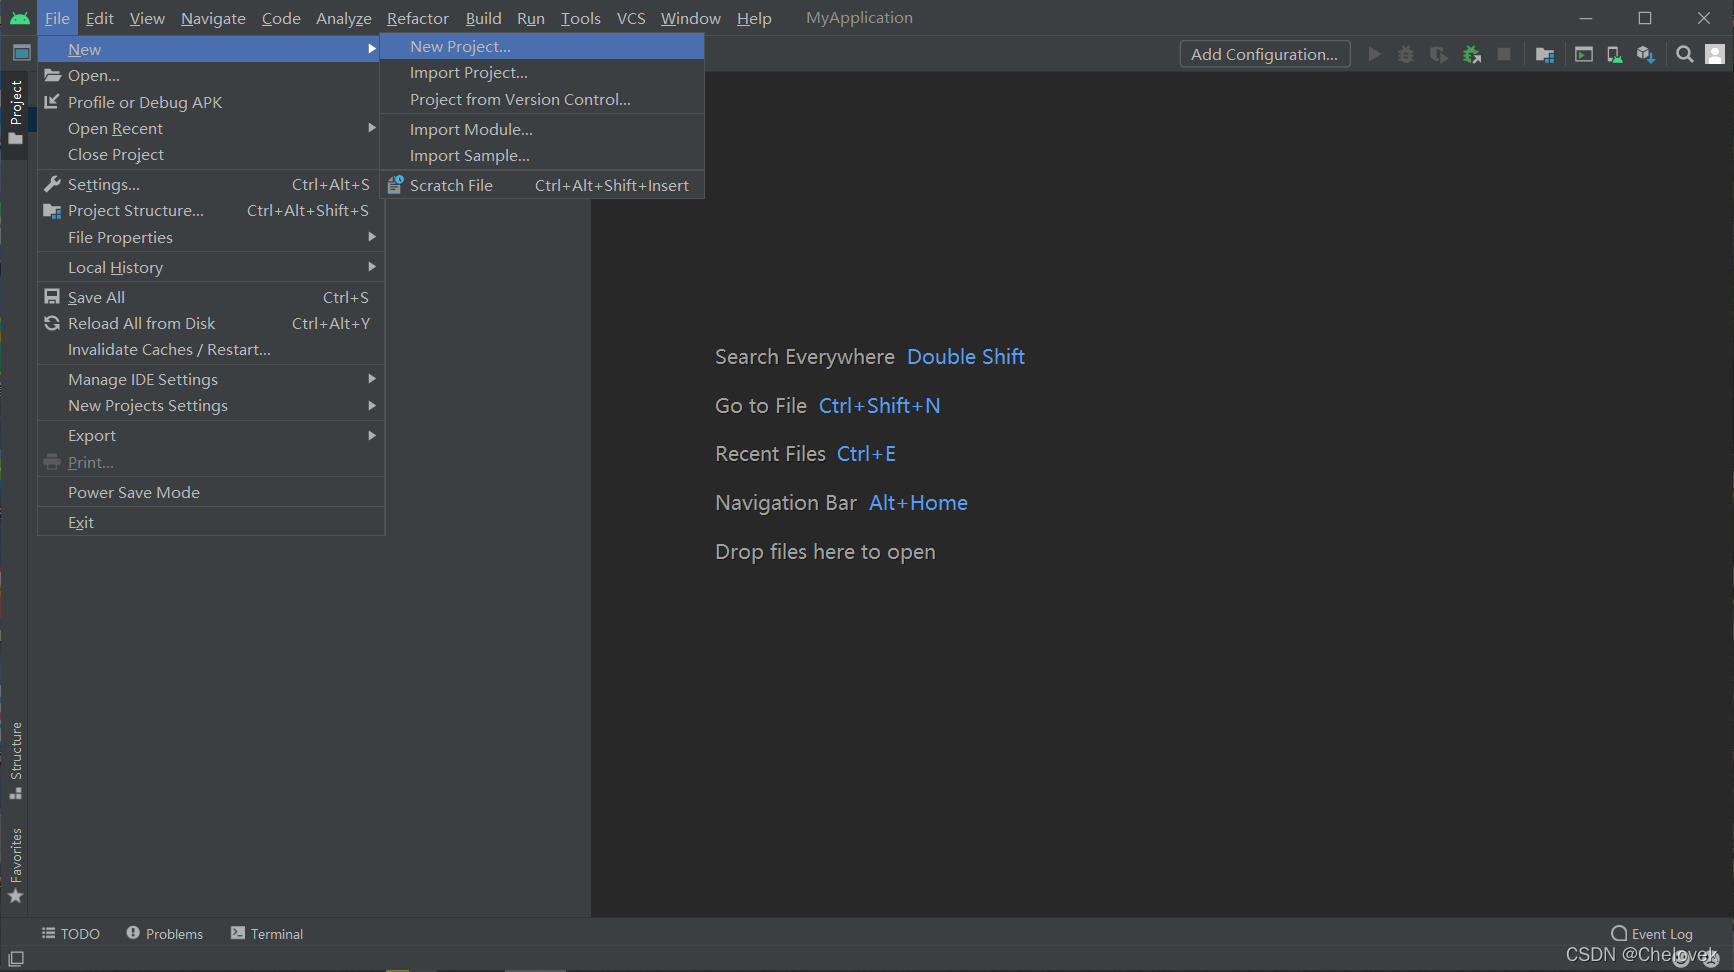Click the Run app play icon

point(1375,54)
